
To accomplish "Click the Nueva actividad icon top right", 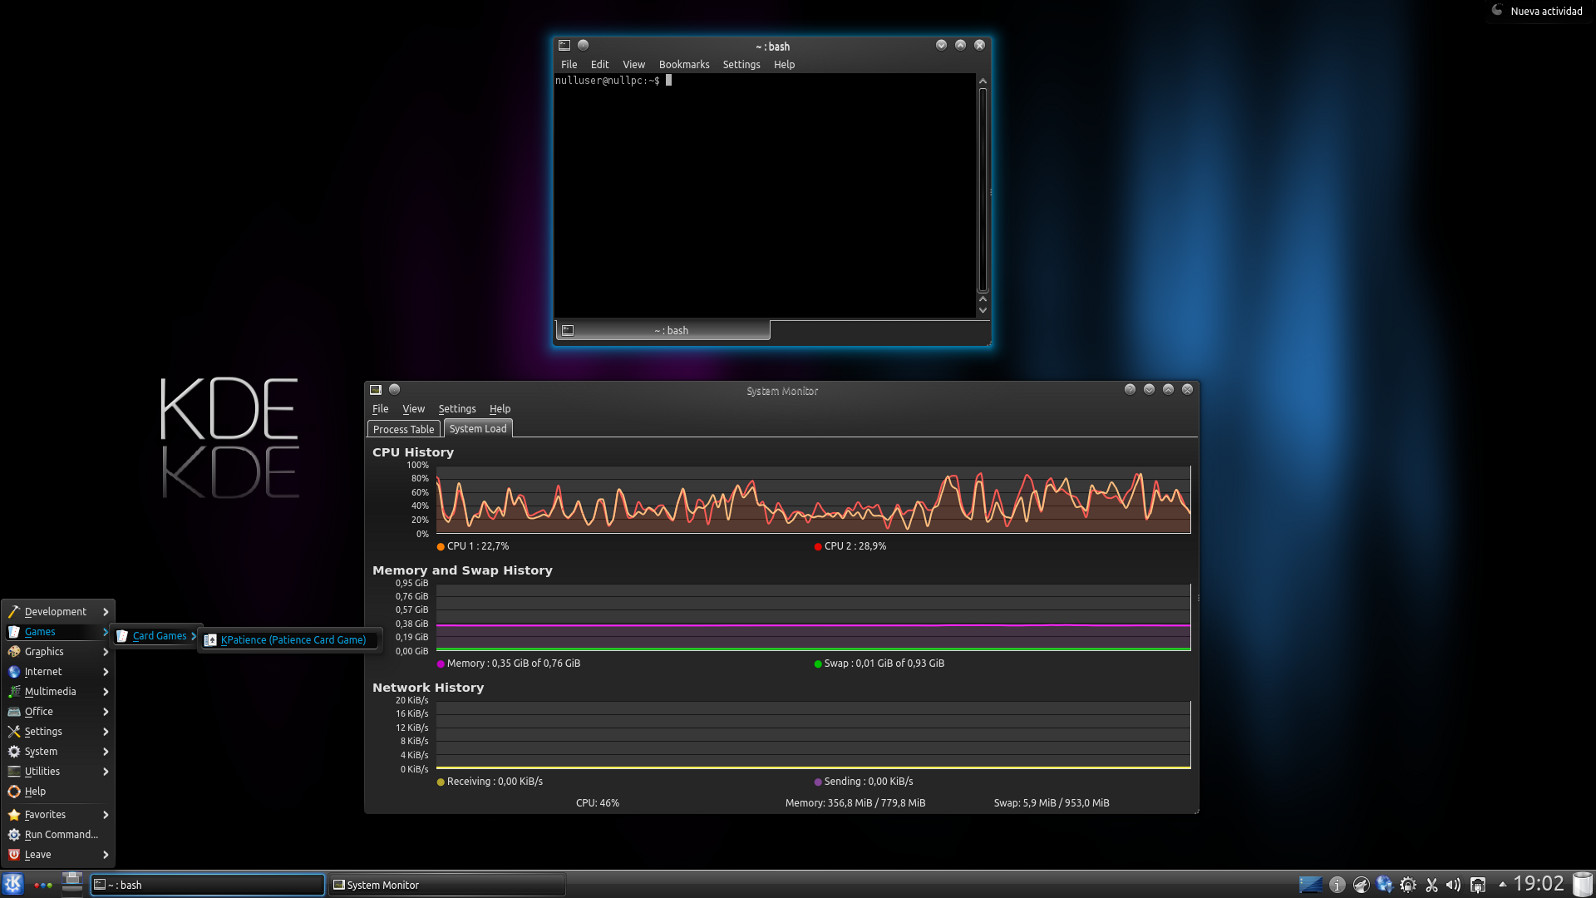I will tap(1497, 10).
